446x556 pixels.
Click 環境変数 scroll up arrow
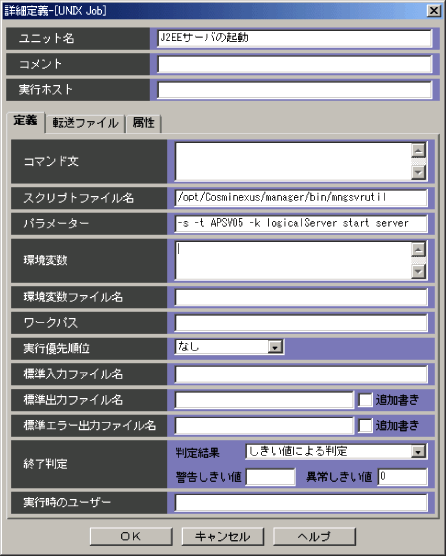[x=419, y=250]
